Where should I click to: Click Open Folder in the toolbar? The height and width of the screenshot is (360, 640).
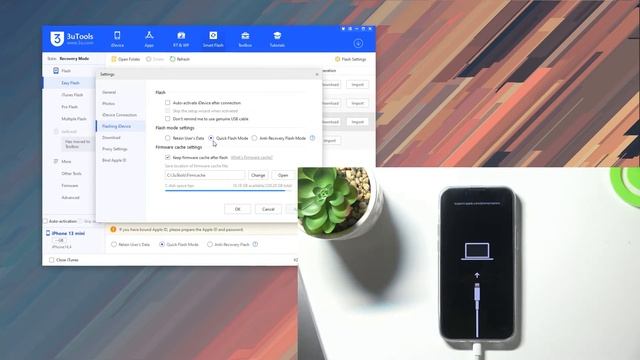(126, 59)
